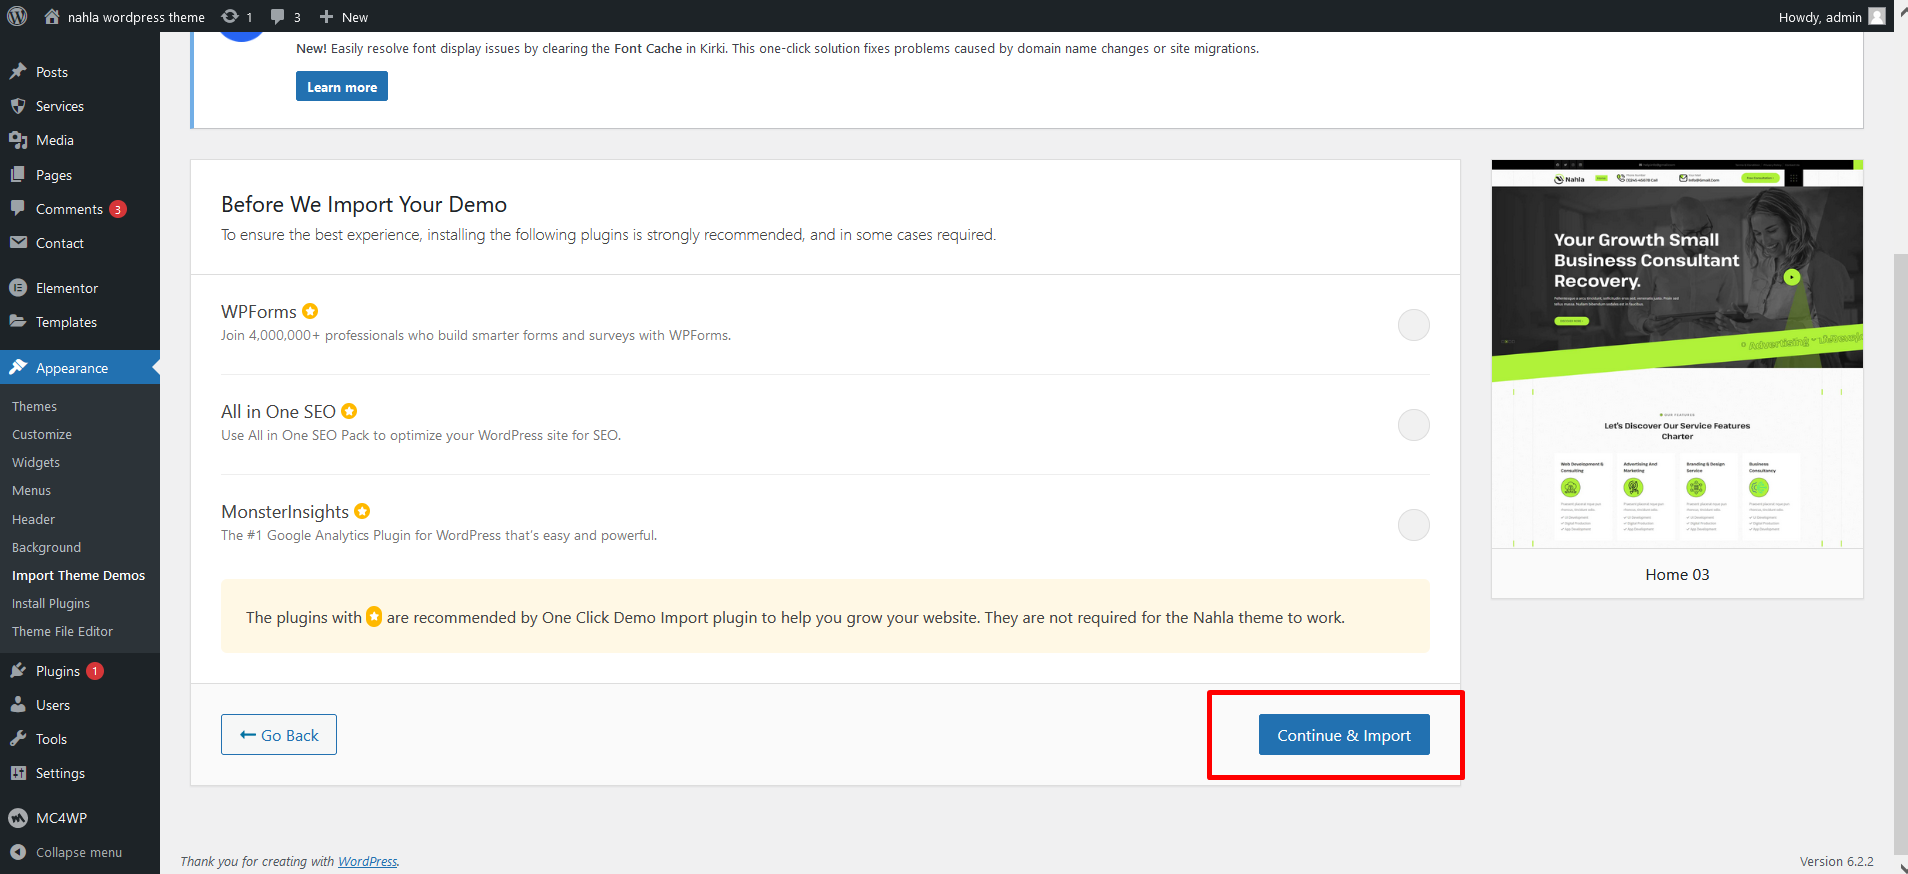Enable the WPForms plugin toggle

[x=1413, y=325]
